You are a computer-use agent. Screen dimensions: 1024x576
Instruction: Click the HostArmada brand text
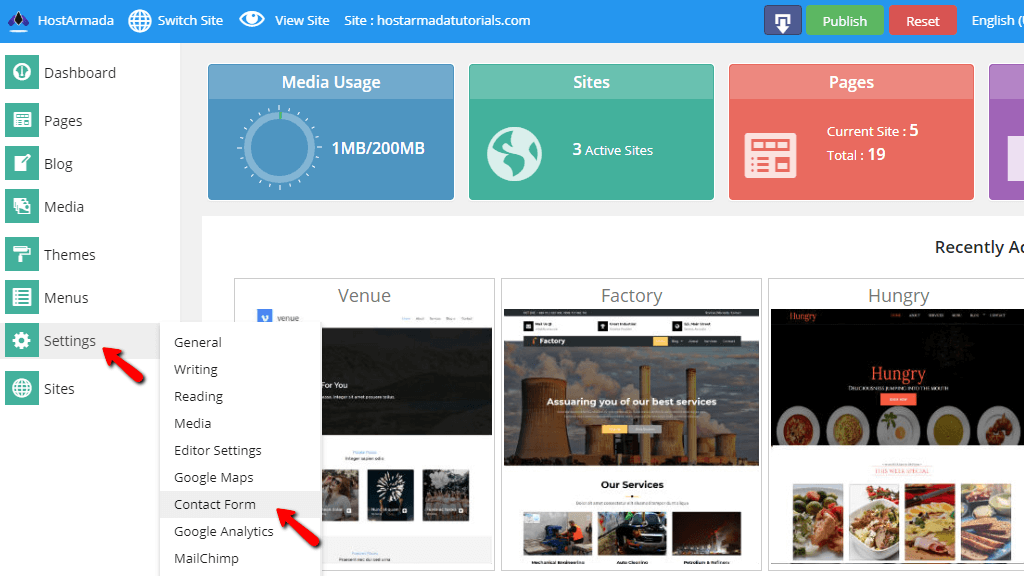[76, 20]
